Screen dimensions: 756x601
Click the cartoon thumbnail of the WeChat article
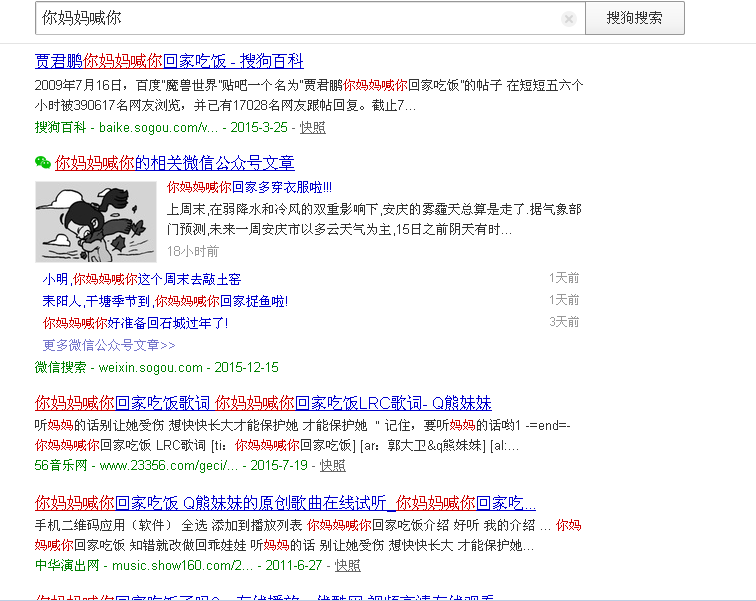95,221
